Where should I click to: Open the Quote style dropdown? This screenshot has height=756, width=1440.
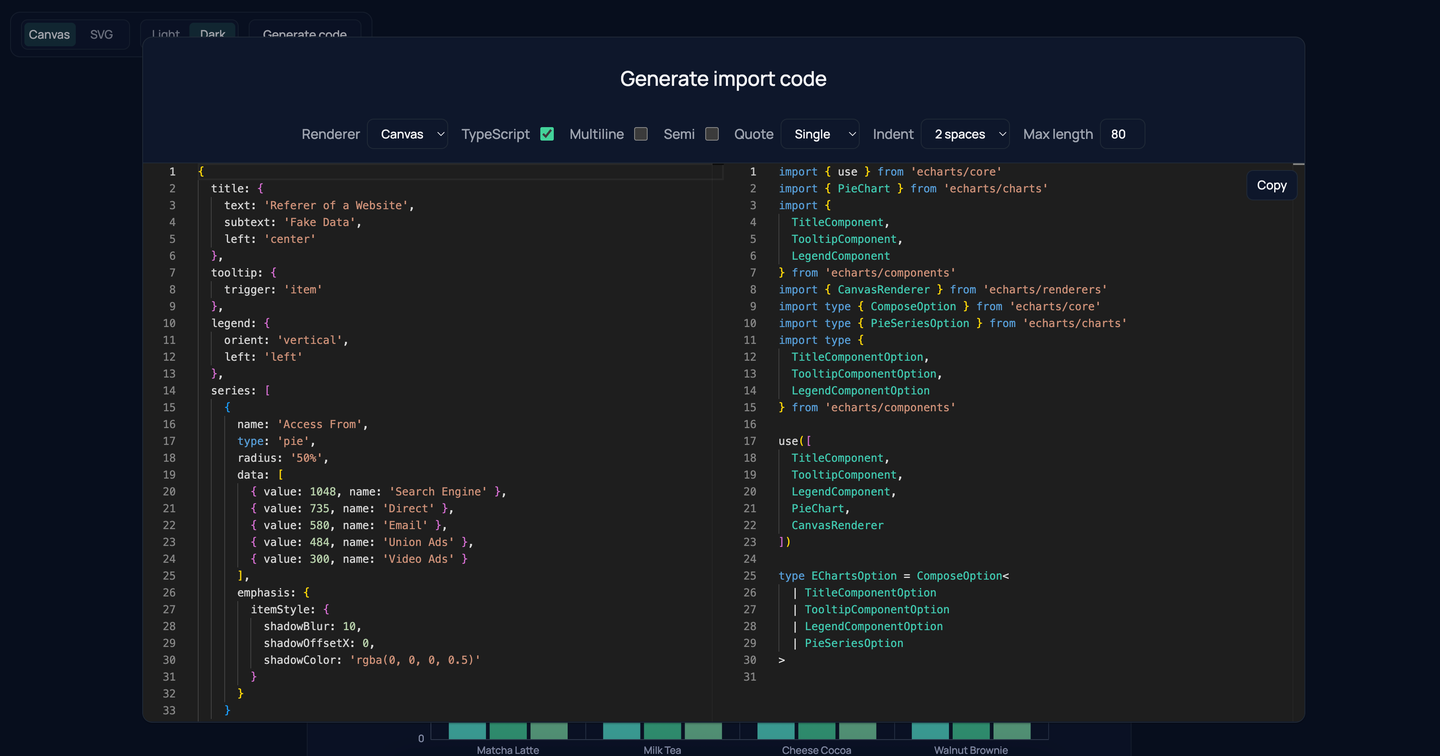click(x=820, y=133)
